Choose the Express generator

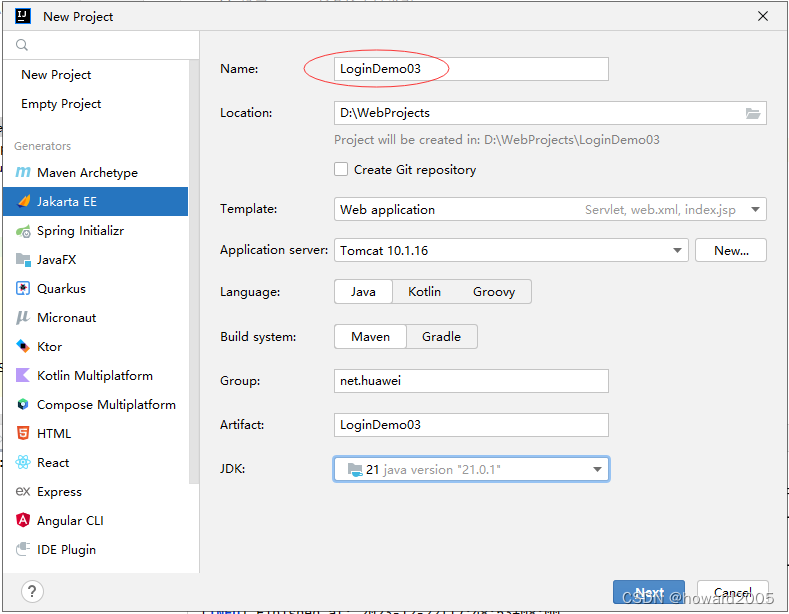96,492
